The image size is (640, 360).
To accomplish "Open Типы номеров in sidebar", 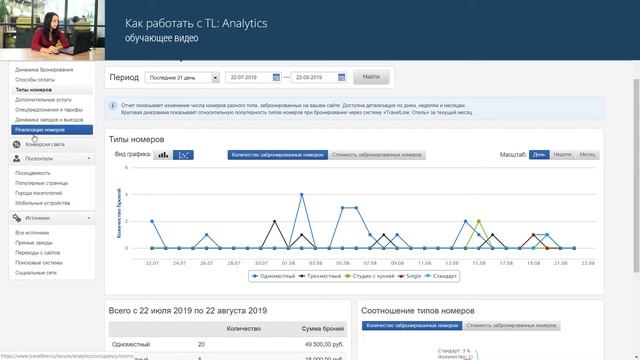I will (x=33, y=90).
